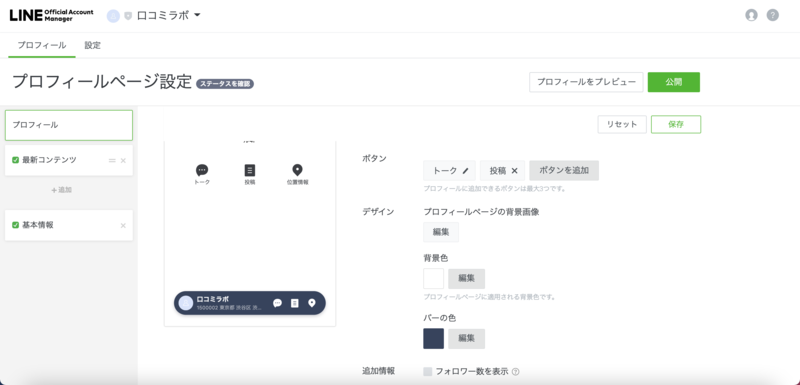Click the 1500002 東京都 渋谷区 address text
This screenshot has height=385, width=800.
click(x=230, y=308)
